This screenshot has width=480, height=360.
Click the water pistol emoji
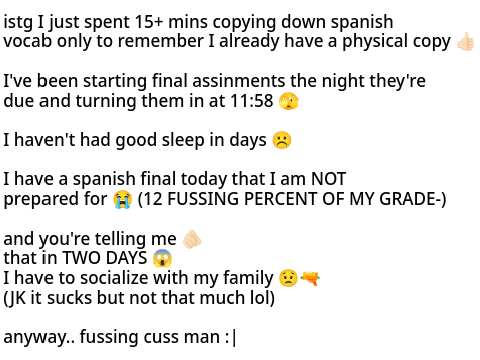pos(310,278)
